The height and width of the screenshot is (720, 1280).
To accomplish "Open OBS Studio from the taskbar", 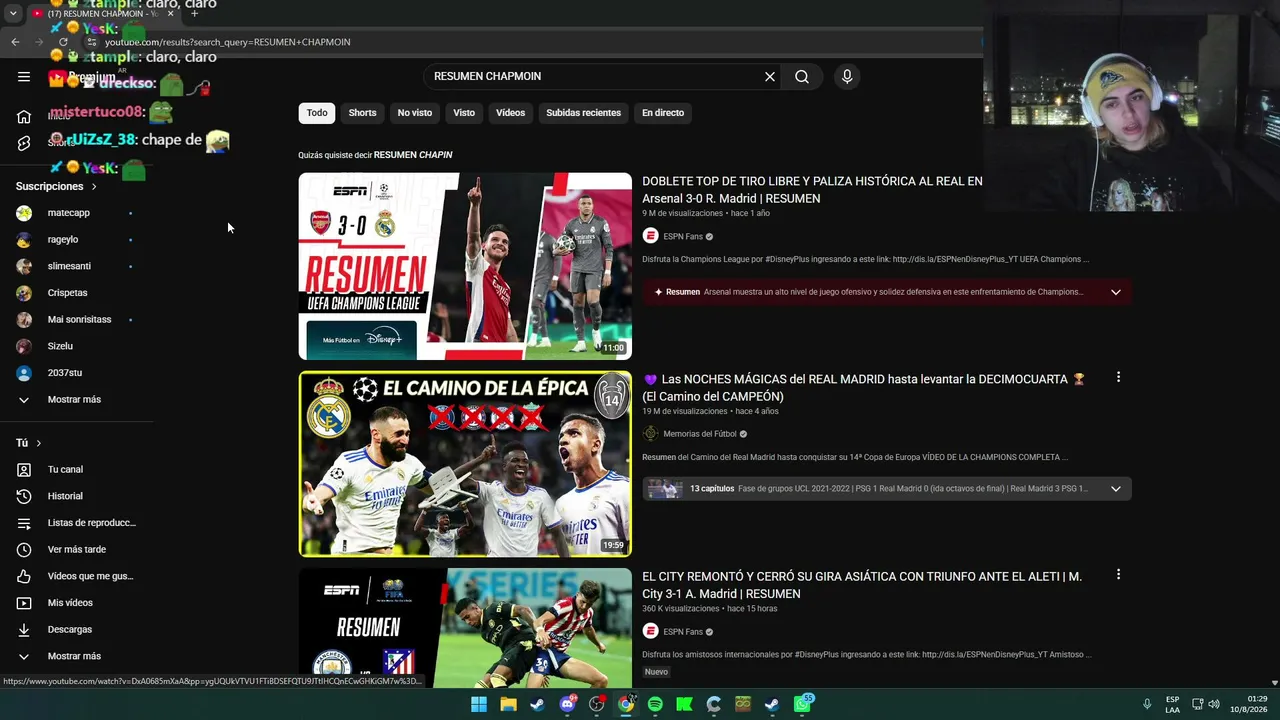I will (597, 704).
